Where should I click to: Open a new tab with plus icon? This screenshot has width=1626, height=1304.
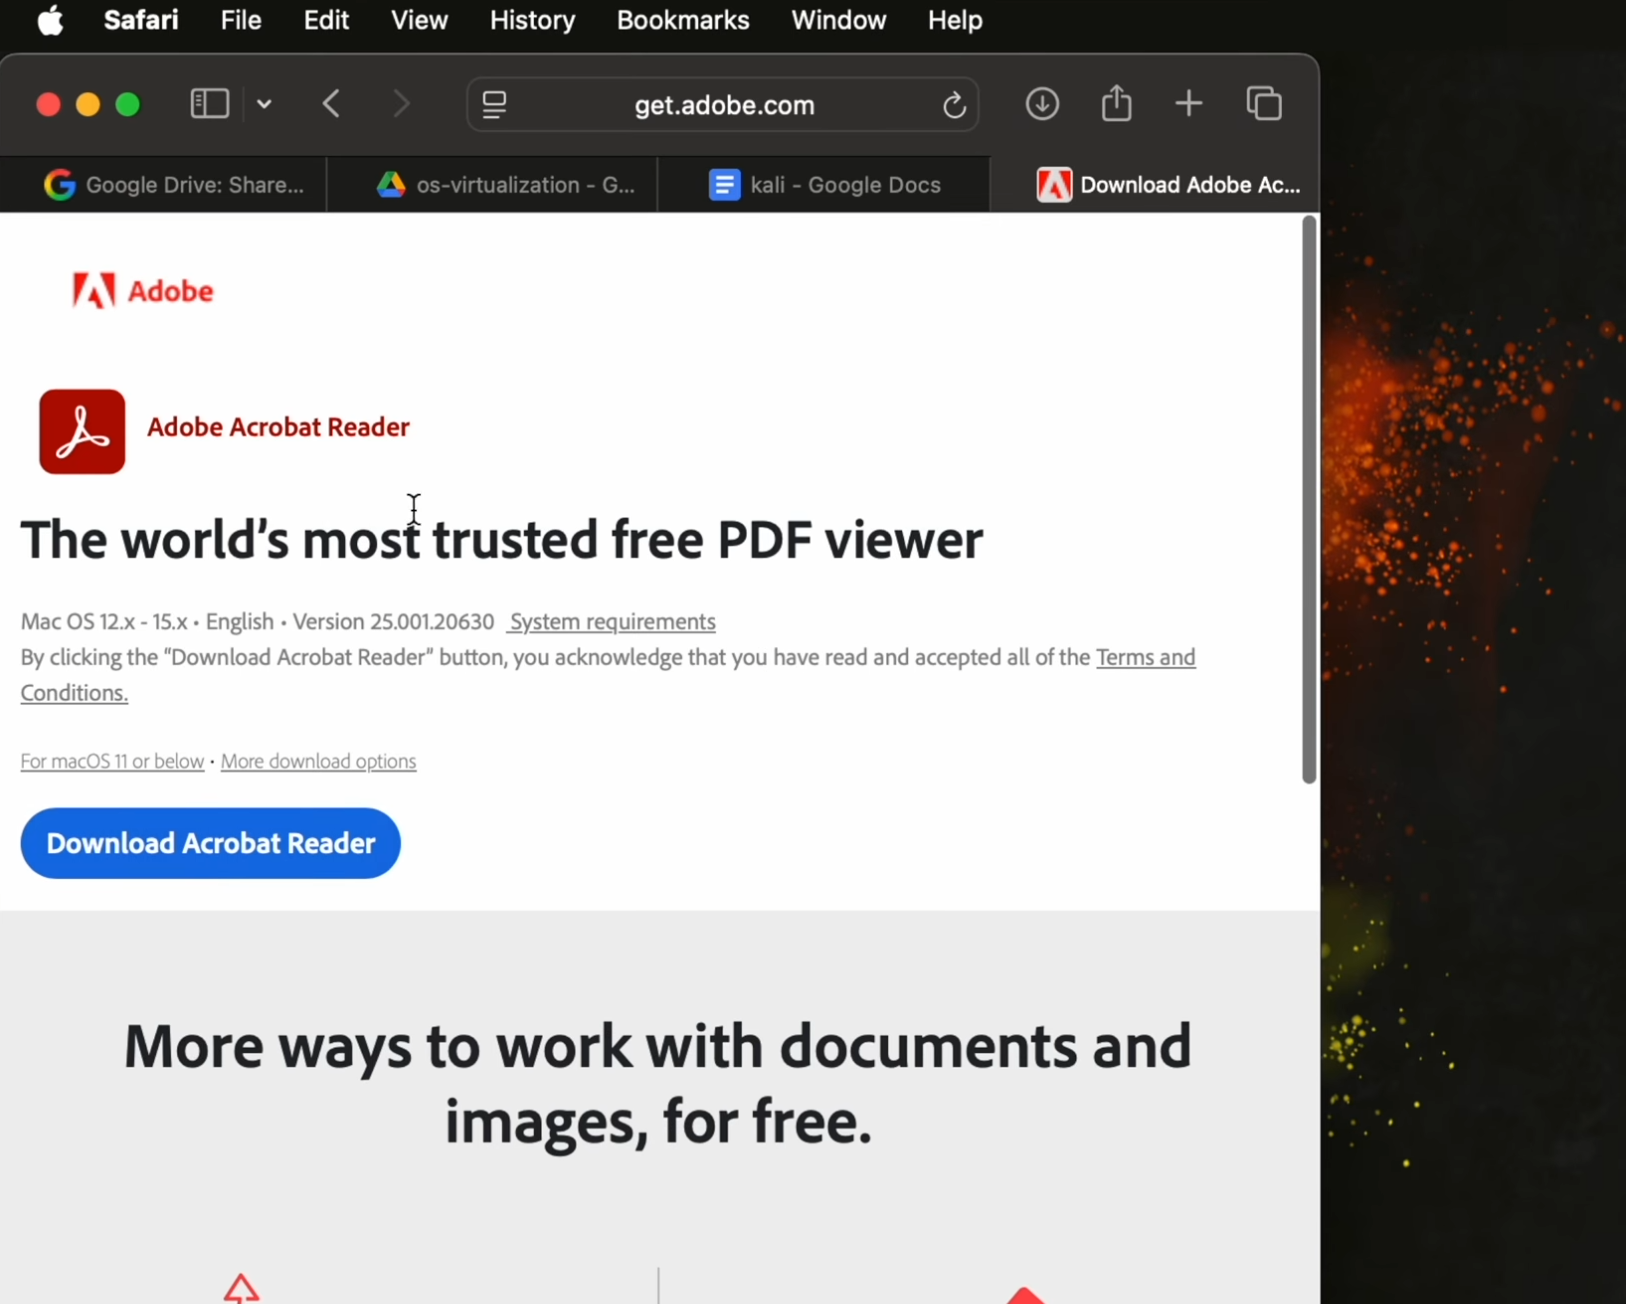[1189, 103]
